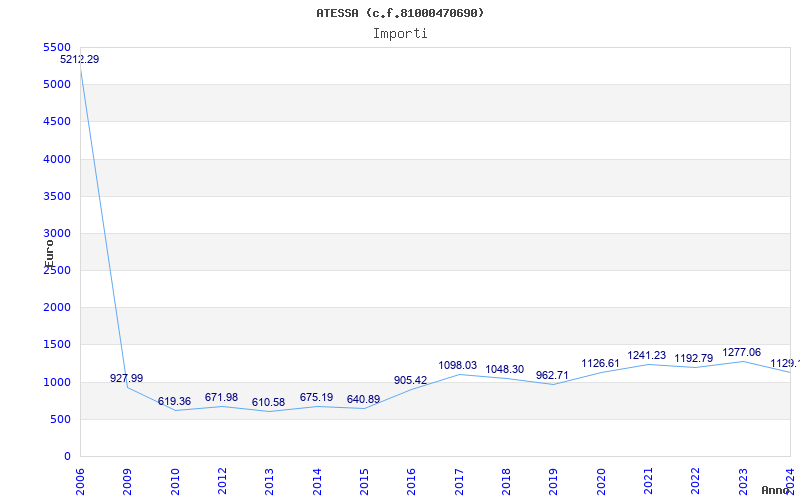Screen dimensions: 800x500
Task: Click the x-axis year label 2015
Action: 364,482
